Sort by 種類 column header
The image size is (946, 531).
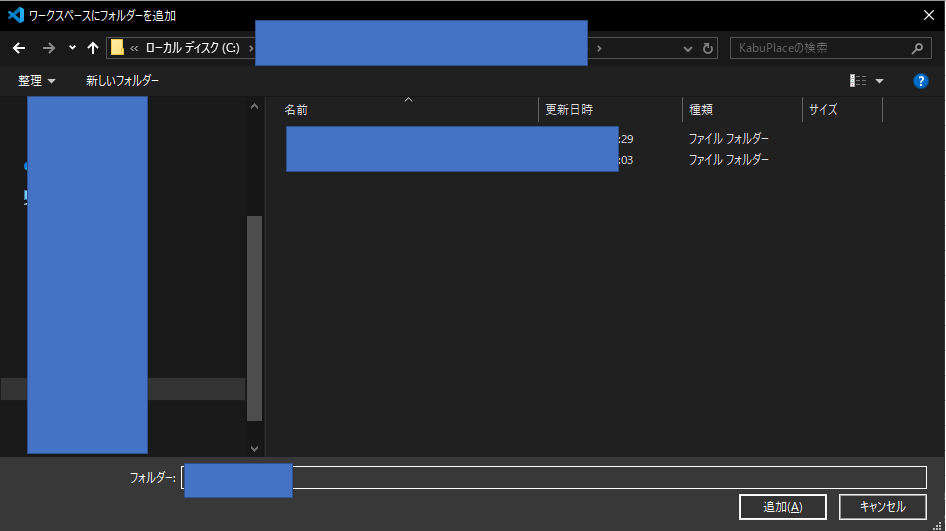pyautogui.click(x=743, y=110)
